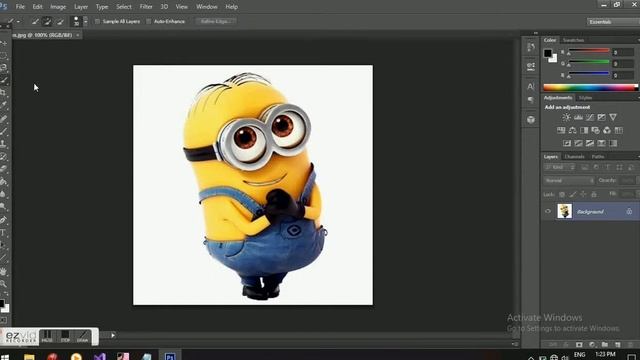This screenshot has width=640, height=360.
Task: Select the Move tool
Action: pyautogui.click(x=4, y=43)
